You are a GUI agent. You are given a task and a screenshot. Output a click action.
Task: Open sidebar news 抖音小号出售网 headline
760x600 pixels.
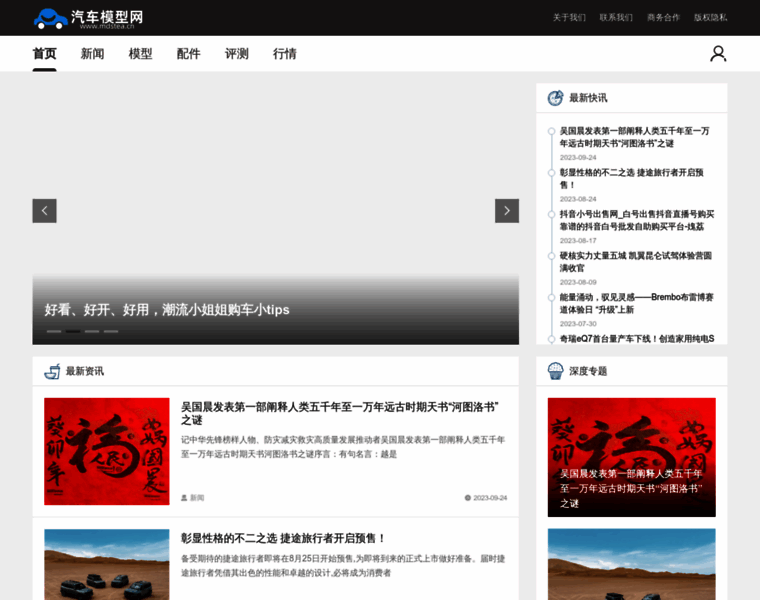point(637,221)
